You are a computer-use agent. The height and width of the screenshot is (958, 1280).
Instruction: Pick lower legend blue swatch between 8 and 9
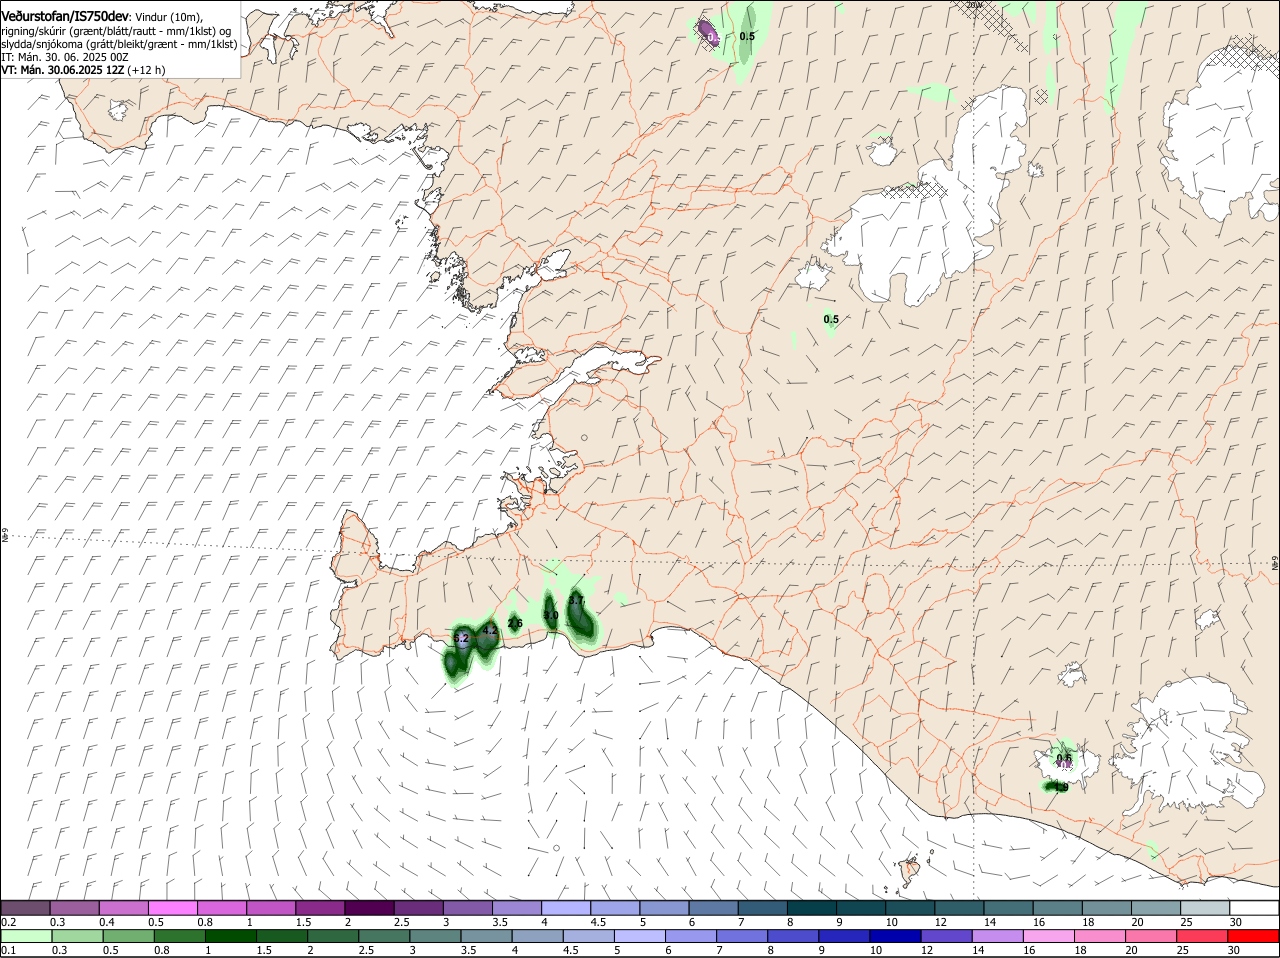click(796, 937)
